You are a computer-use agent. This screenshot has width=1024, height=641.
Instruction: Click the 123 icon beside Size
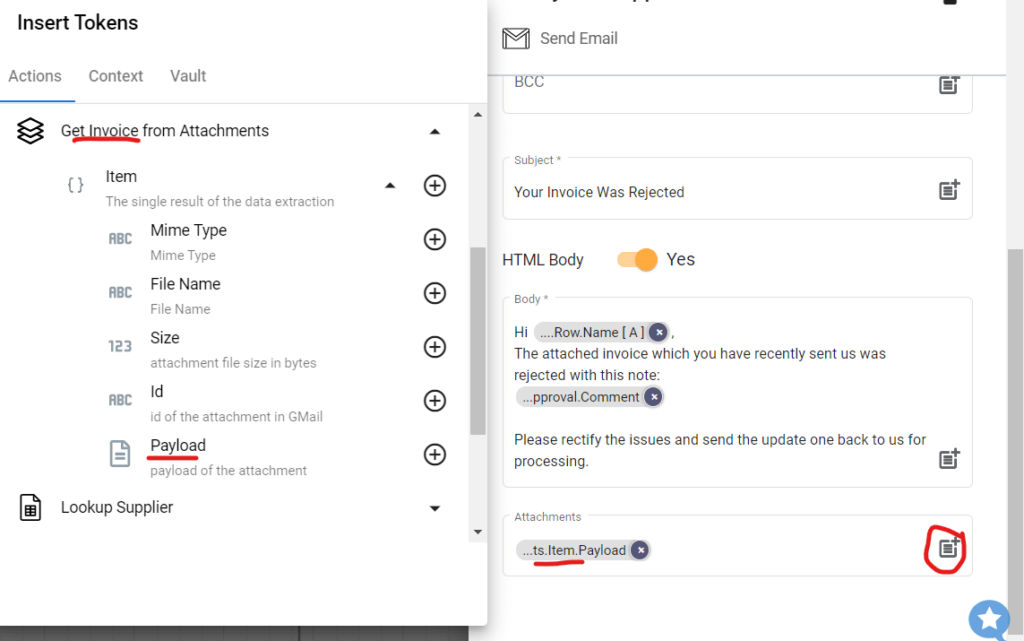pyautogui.click(x=120, y=346)
